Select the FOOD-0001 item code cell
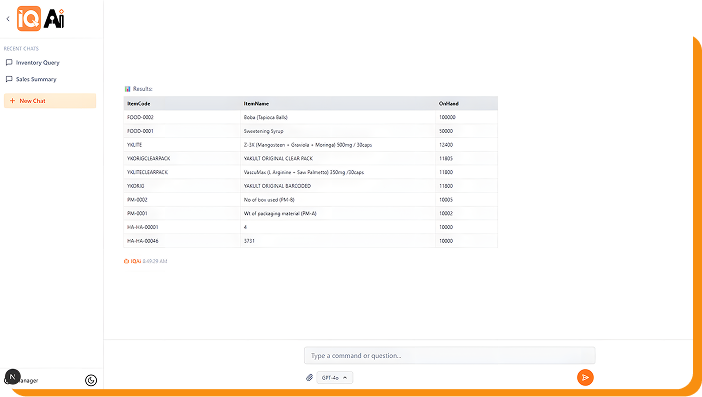The height and width of the screenshot is (397, 702). point(182,131)
